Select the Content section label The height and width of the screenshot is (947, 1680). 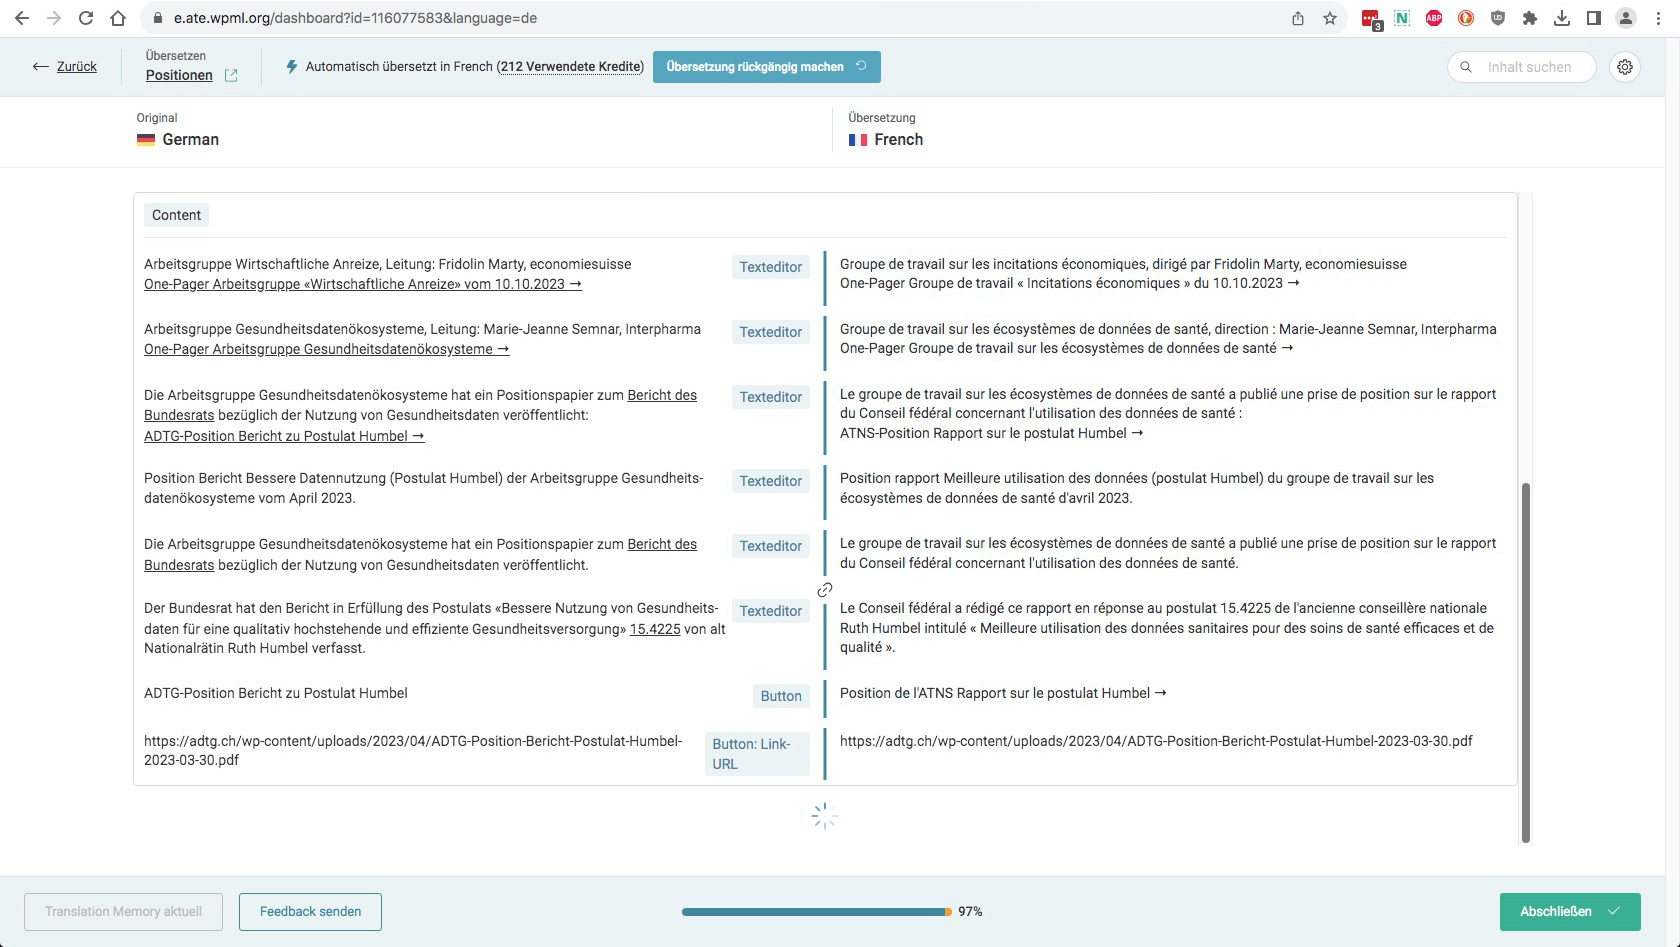[x=177, y=215]
